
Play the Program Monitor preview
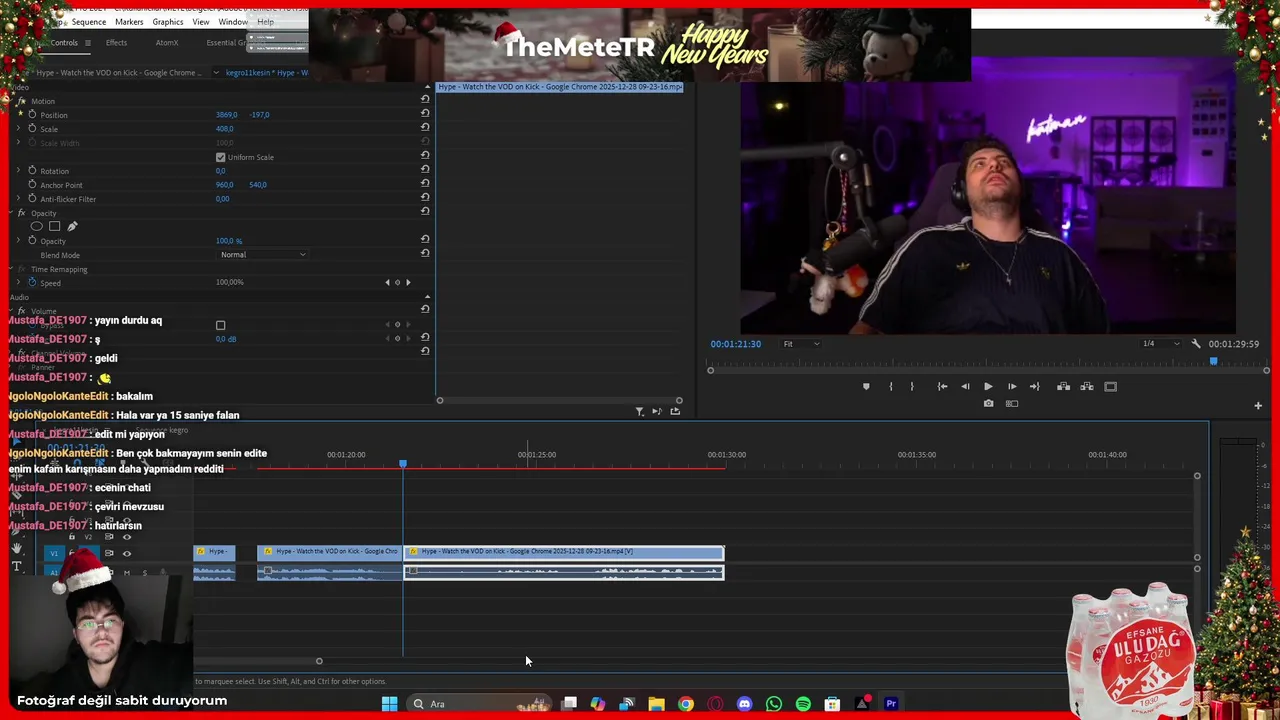988,386
